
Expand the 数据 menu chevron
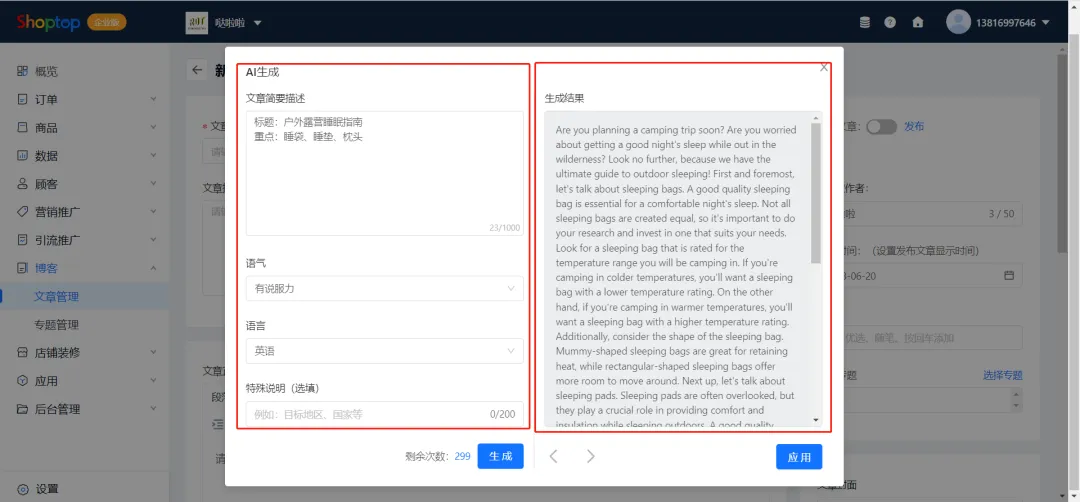[x=153, y=156]
